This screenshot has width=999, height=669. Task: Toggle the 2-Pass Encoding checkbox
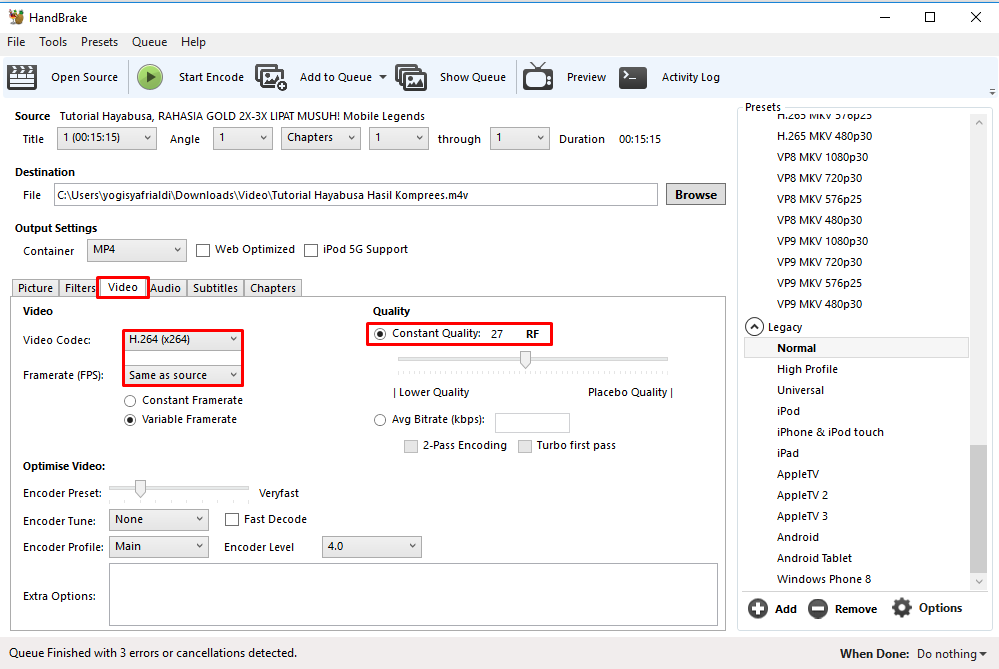click(x=411, y=446)
